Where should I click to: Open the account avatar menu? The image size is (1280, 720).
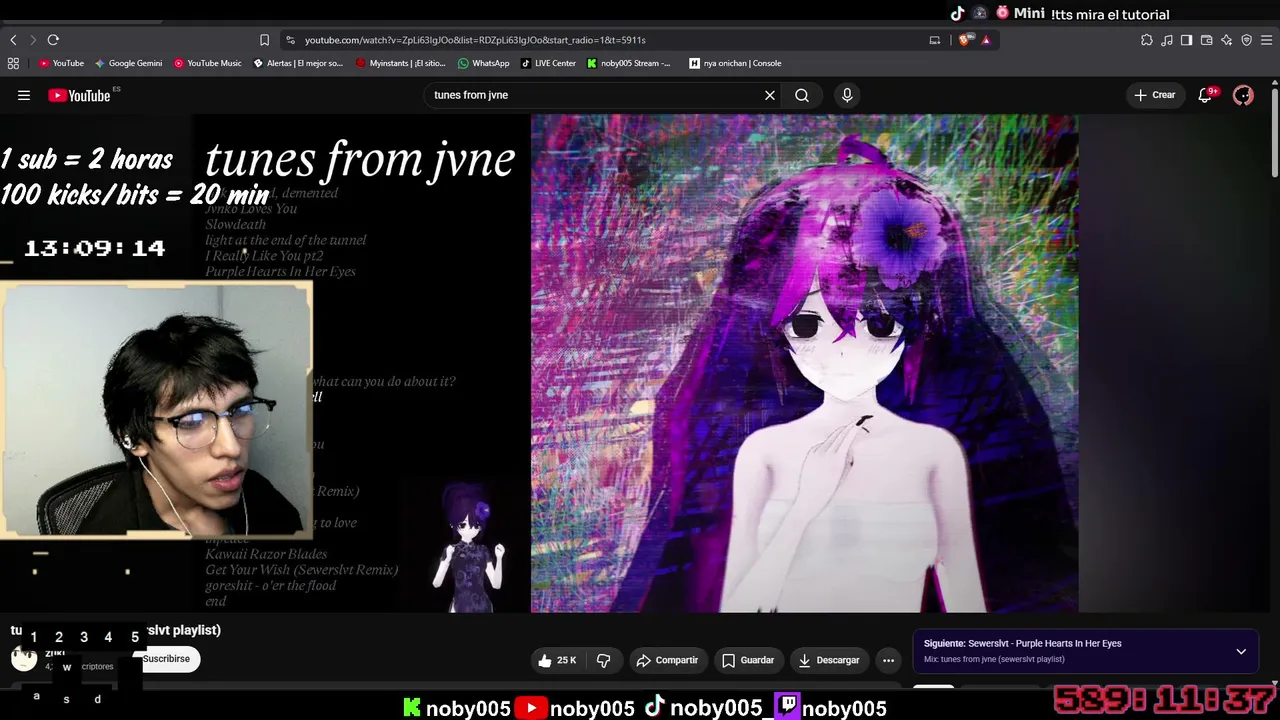coord(1243,95)
